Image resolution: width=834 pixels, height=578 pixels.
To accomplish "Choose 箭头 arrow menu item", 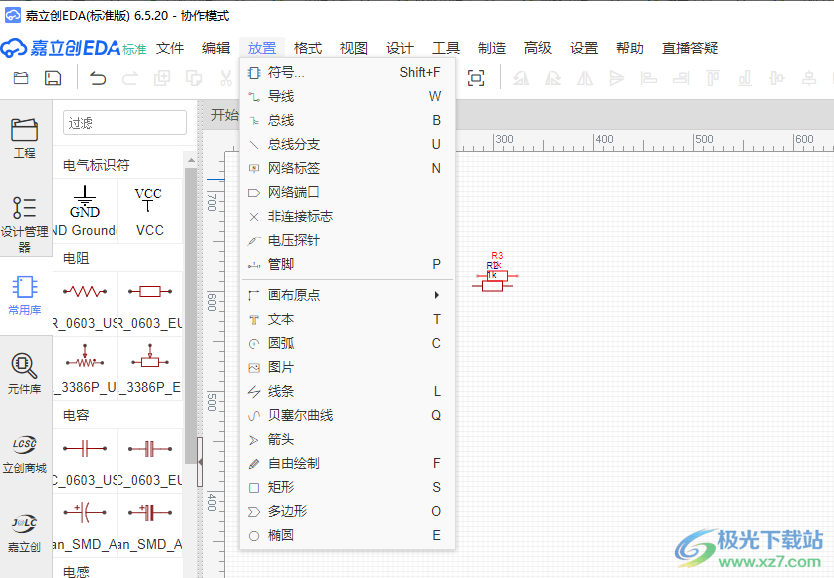I will click(347, 439).
